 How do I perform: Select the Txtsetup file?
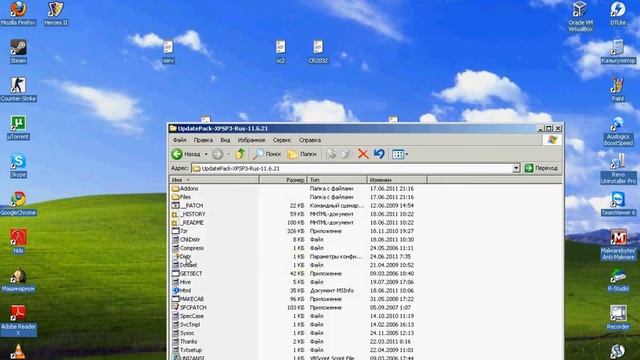[187, 350]
